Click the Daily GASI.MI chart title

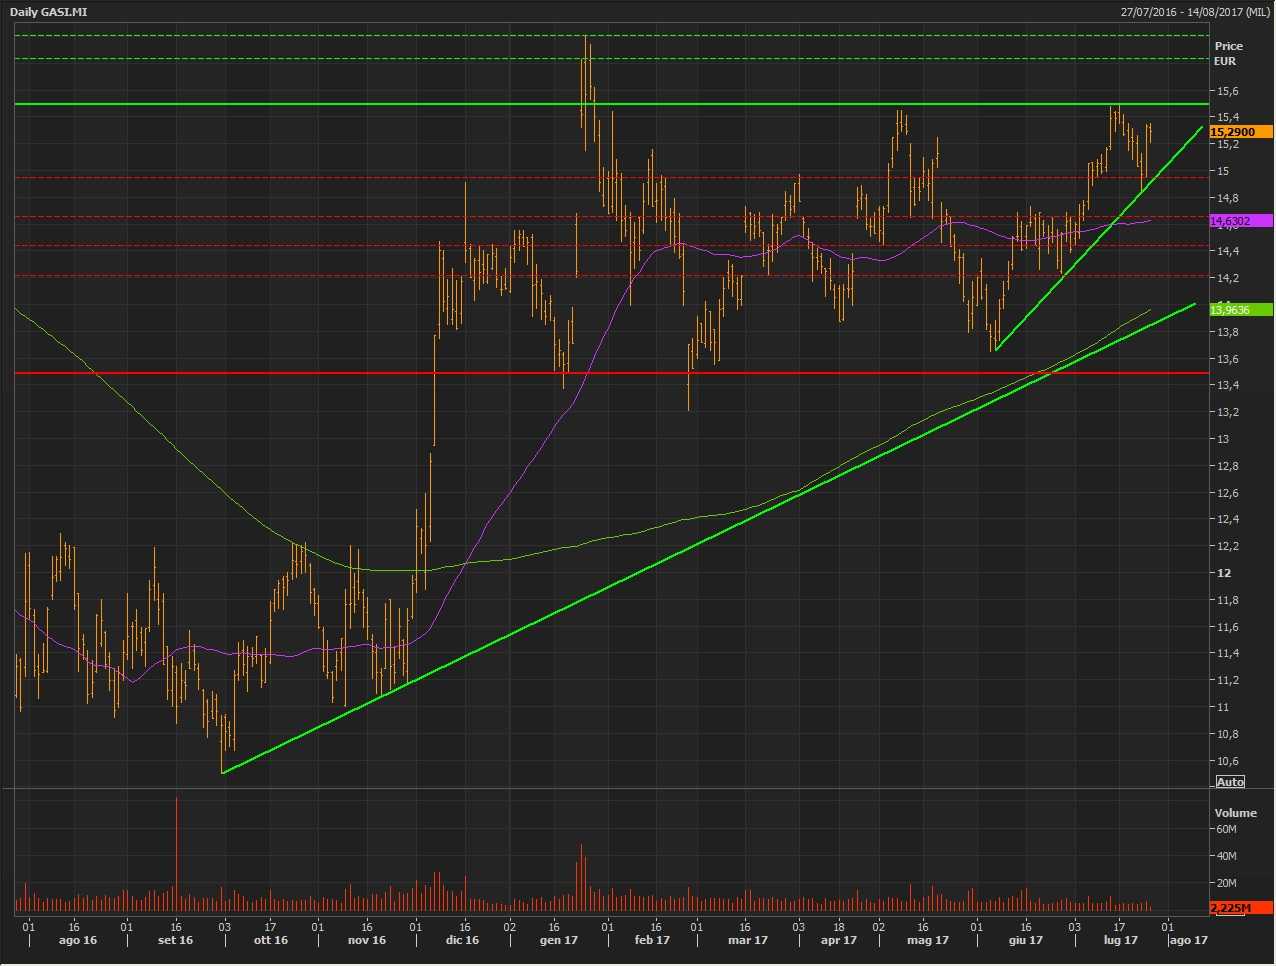point(49,12)
